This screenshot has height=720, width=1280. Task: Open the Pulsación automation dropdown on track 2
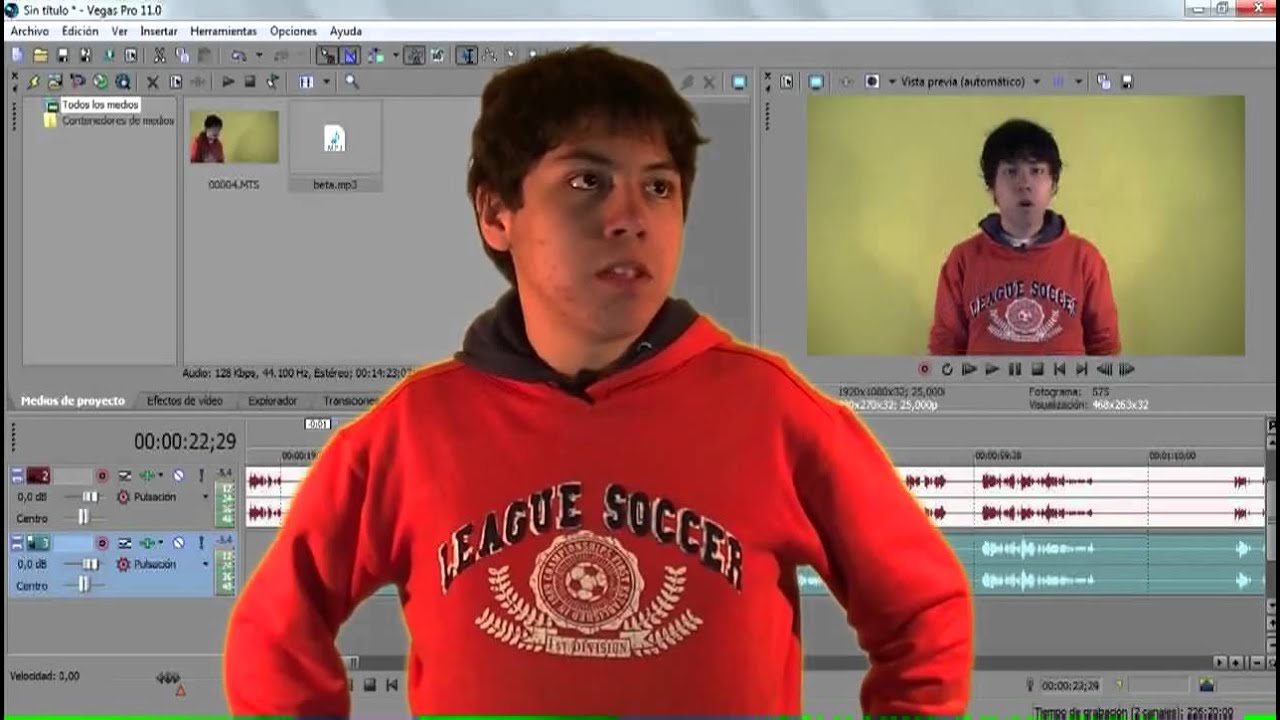(x=206, y=497)
